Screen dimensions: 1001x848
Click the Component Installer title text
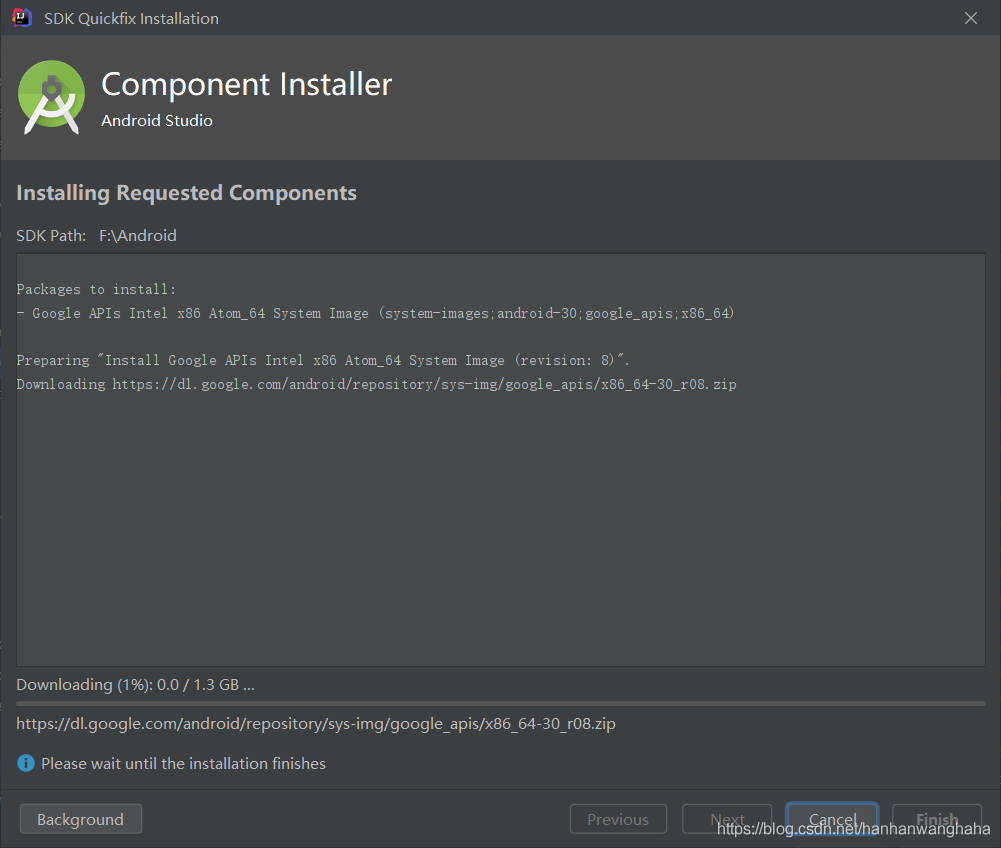click(x=246, y=84)
